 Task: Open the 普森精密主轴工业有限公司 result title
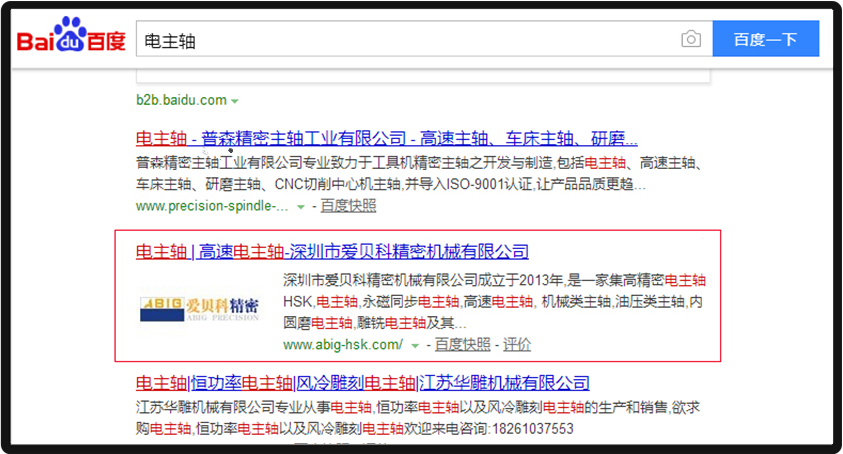click(x=386, y=138)
